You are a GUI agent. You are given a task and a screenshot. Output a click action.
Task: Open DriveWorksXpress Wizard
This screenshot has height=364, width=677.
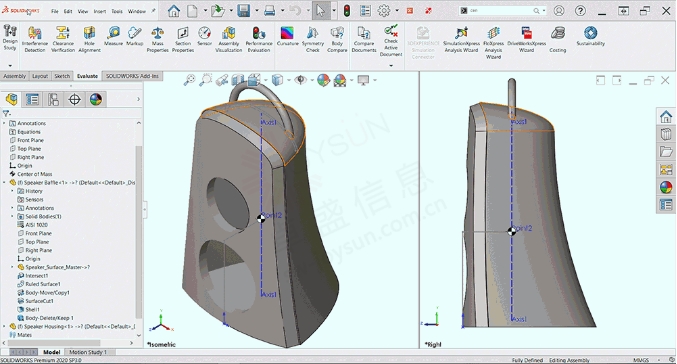526,39
